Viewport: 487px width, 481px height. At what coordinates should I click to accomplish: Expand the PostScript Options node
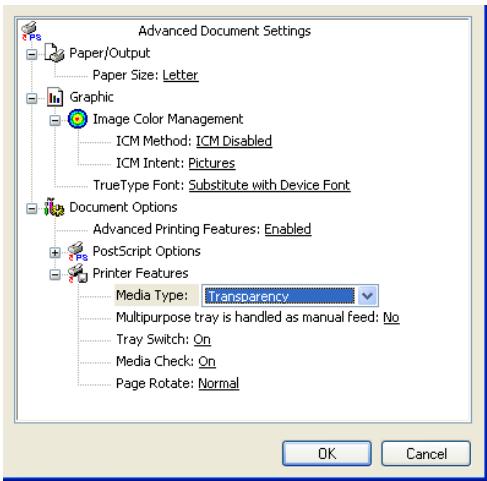click(x=55, y=253)
